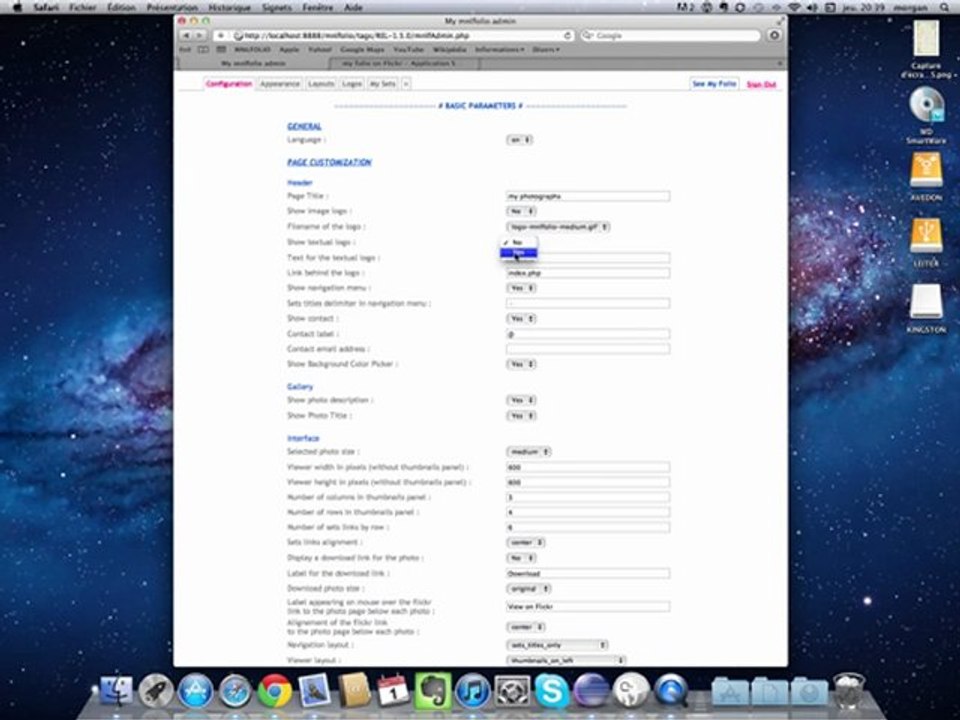The height and width of the screenshot is (720, 960).
Task: Open the Google Maps bookmark
Action: (x=362, y=50)
